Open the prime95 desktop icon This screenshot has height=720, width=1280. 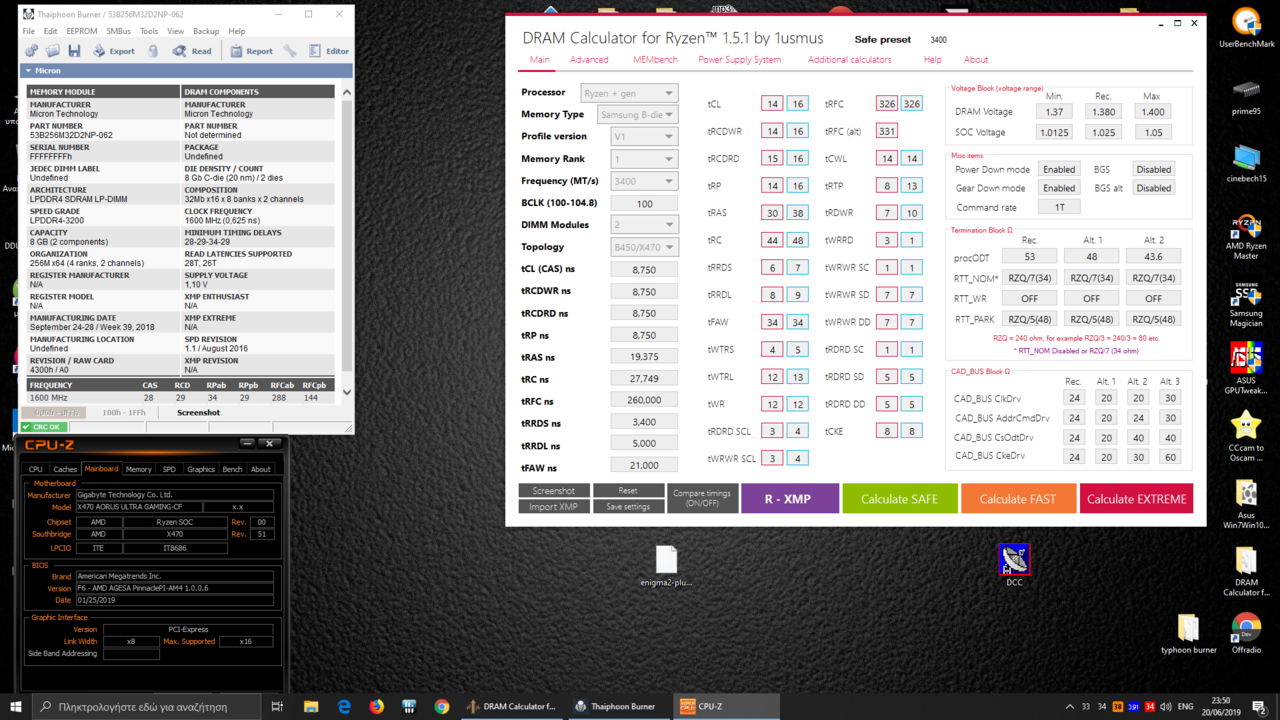(x=1246, y=97)
